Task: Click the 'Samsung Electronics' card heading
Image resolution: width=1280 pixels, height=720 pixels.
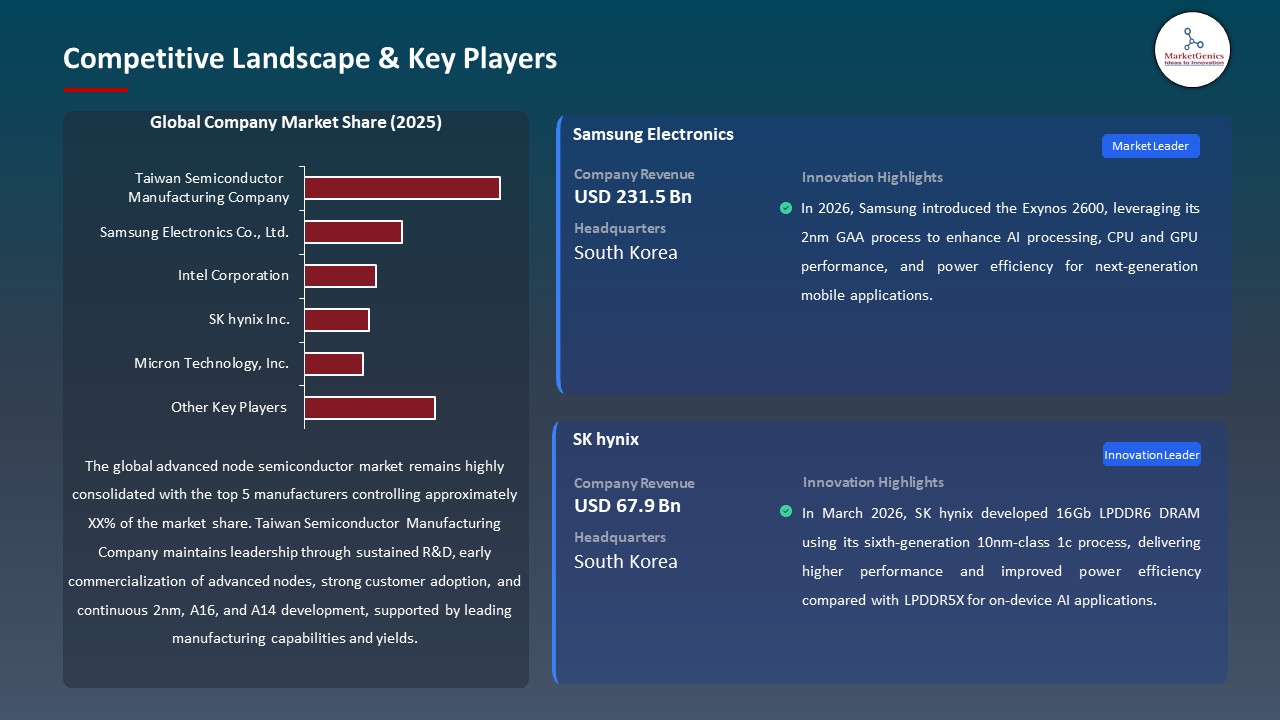Action: click(x=653, y=134)
